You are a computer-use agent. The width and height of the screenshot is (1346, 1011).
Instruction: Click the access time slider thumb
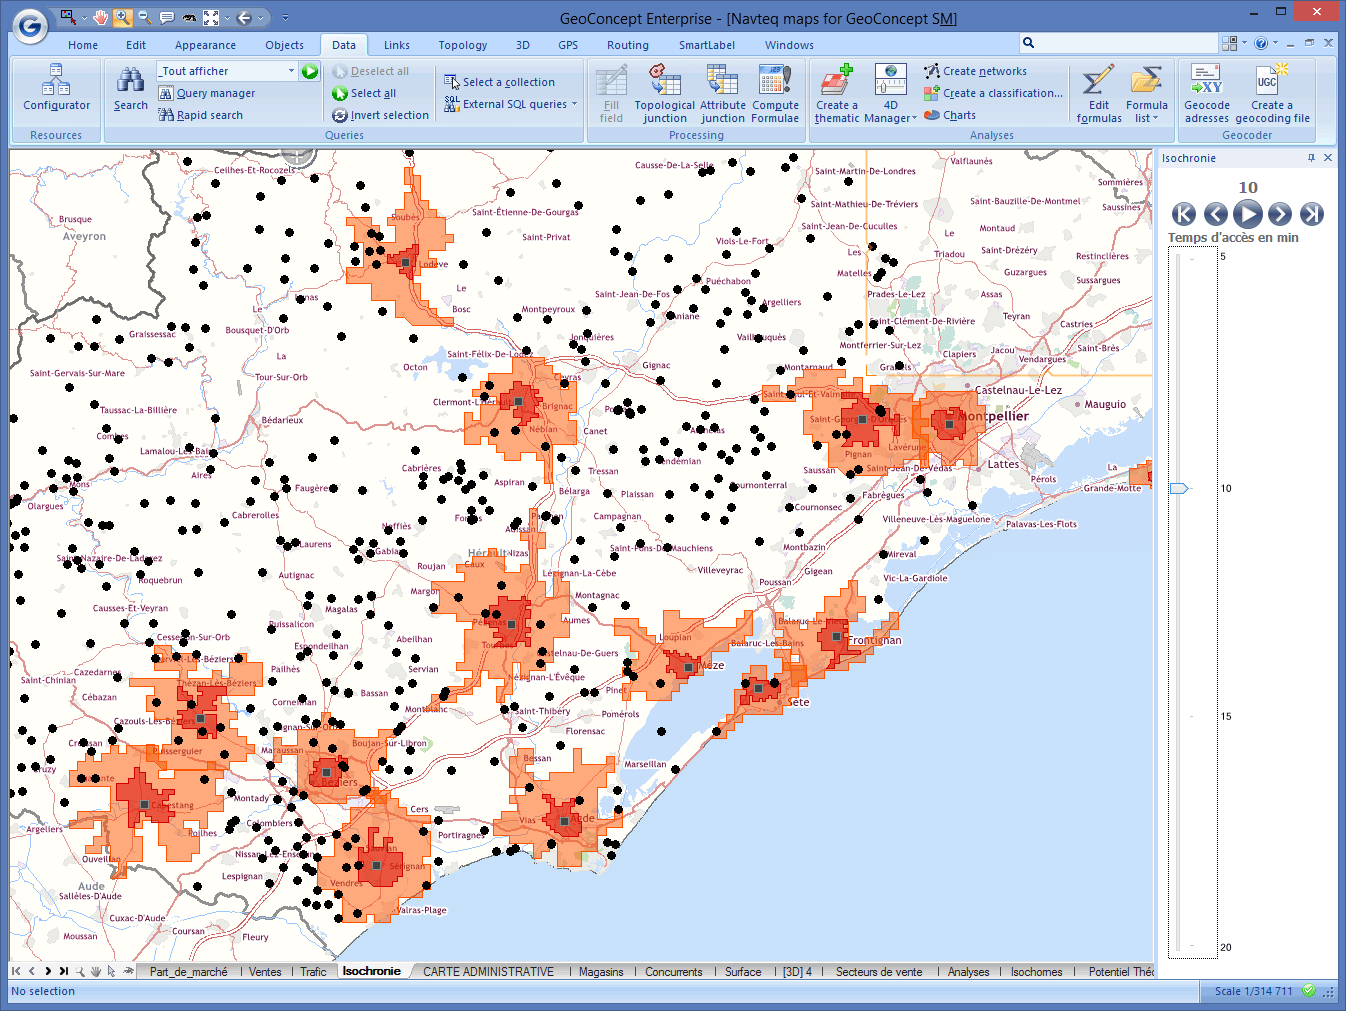pos(1180,488)
